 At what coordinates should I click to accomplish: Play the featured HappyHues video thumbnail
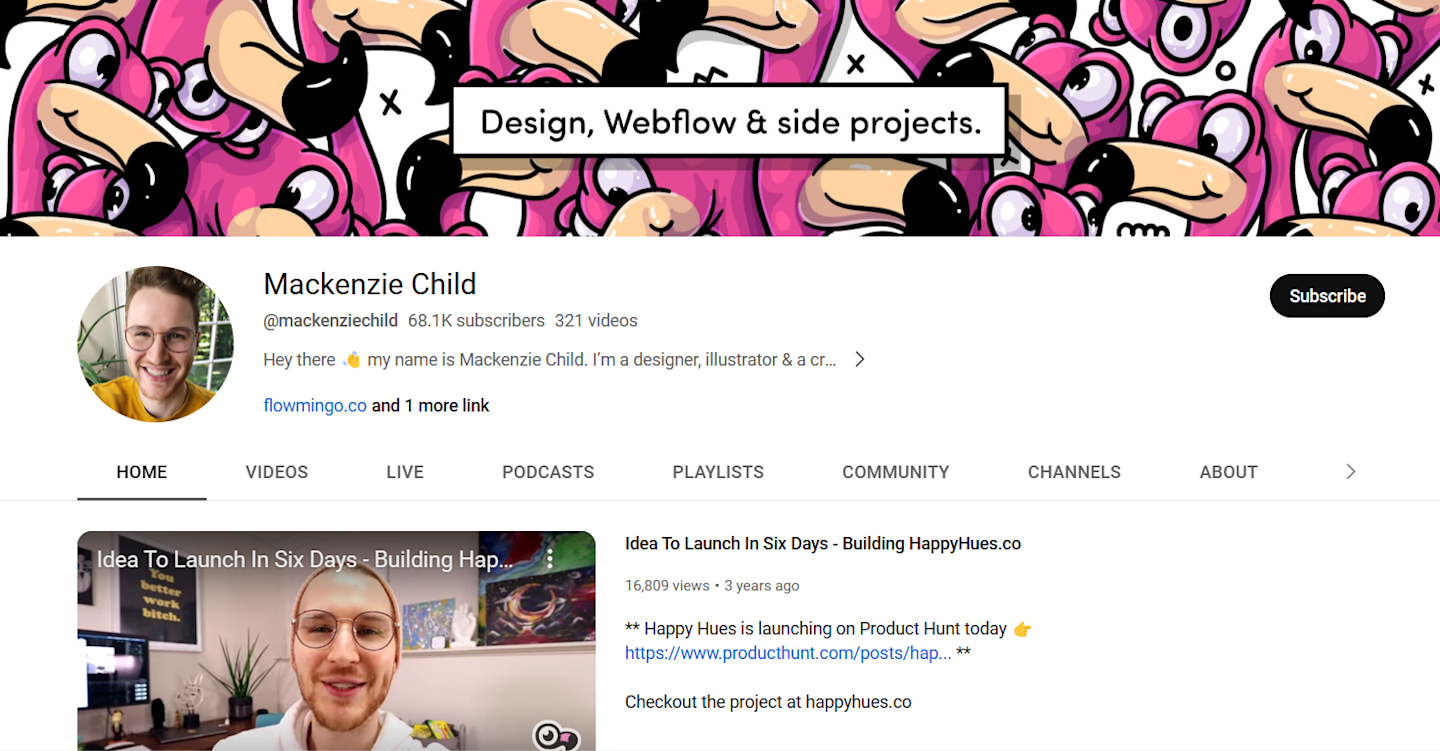tap(336, 641)
